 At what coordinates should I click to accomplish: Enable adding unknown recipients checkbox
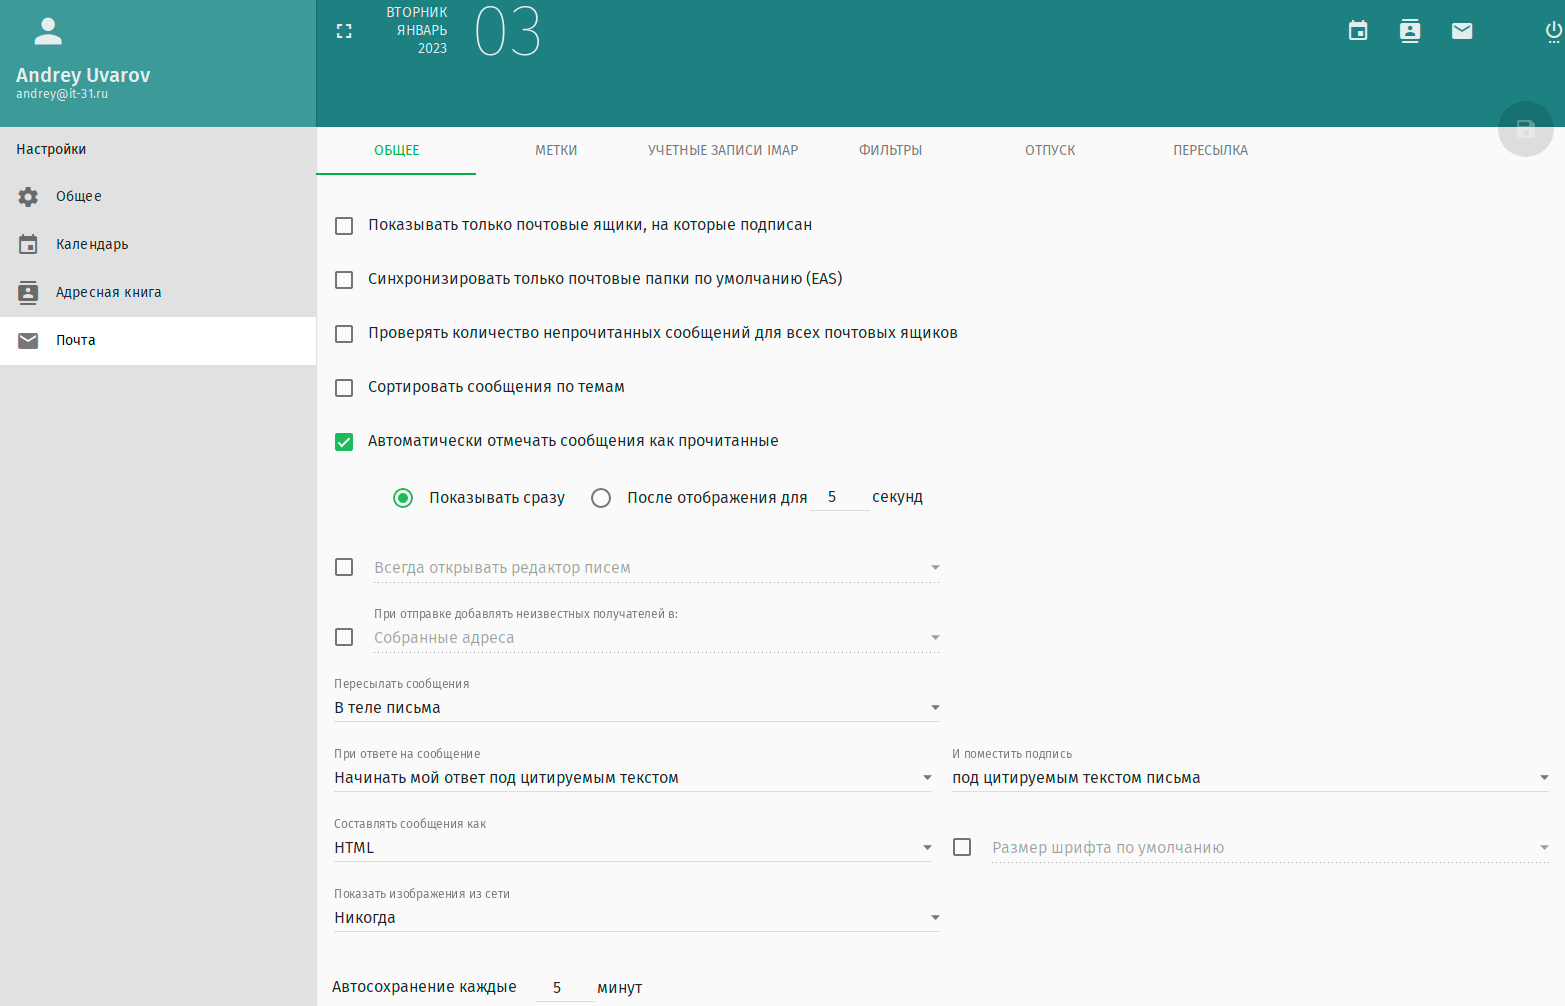[344, 637]
